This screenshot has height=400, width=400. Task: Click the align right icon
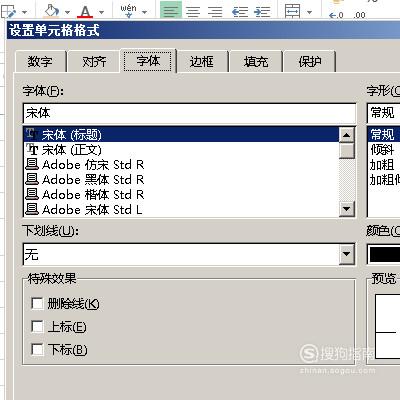point(215,12)
